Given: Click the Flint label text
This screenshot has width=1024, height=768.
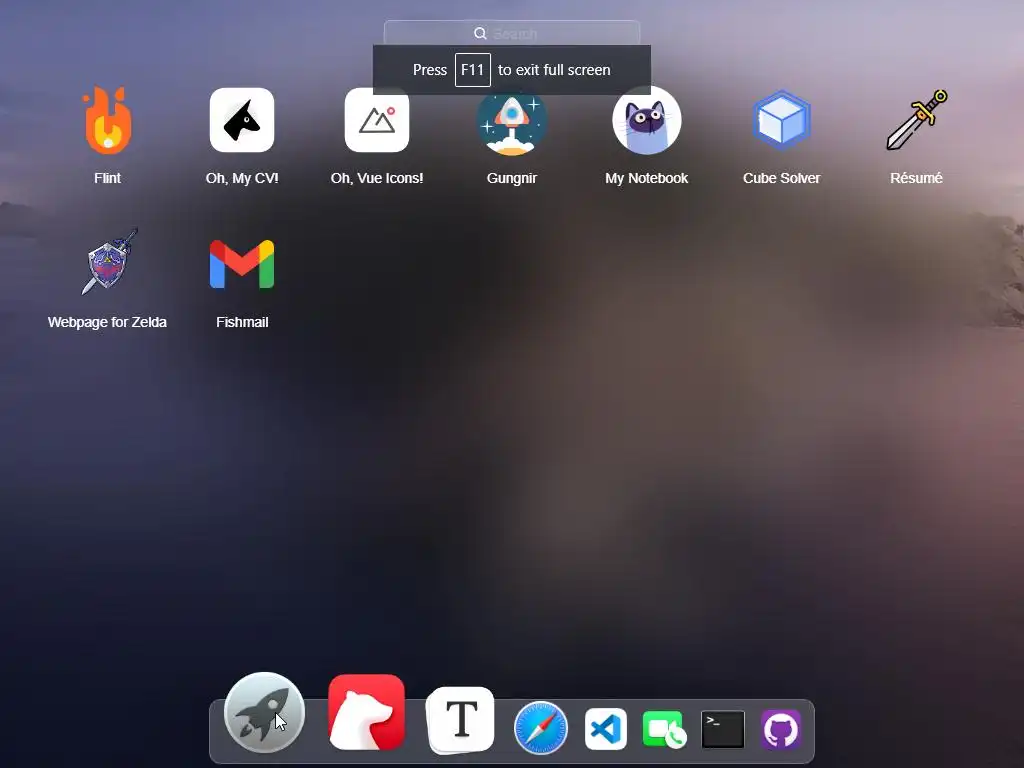Looking at the screenshot, I should point(108,178).
